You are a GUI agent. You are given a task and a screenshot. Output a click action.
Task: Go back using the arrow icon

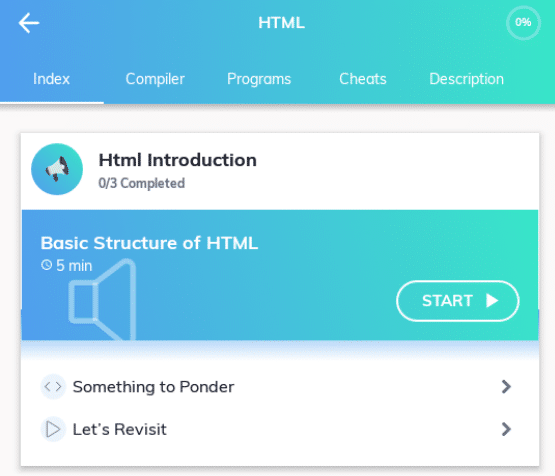29,23
